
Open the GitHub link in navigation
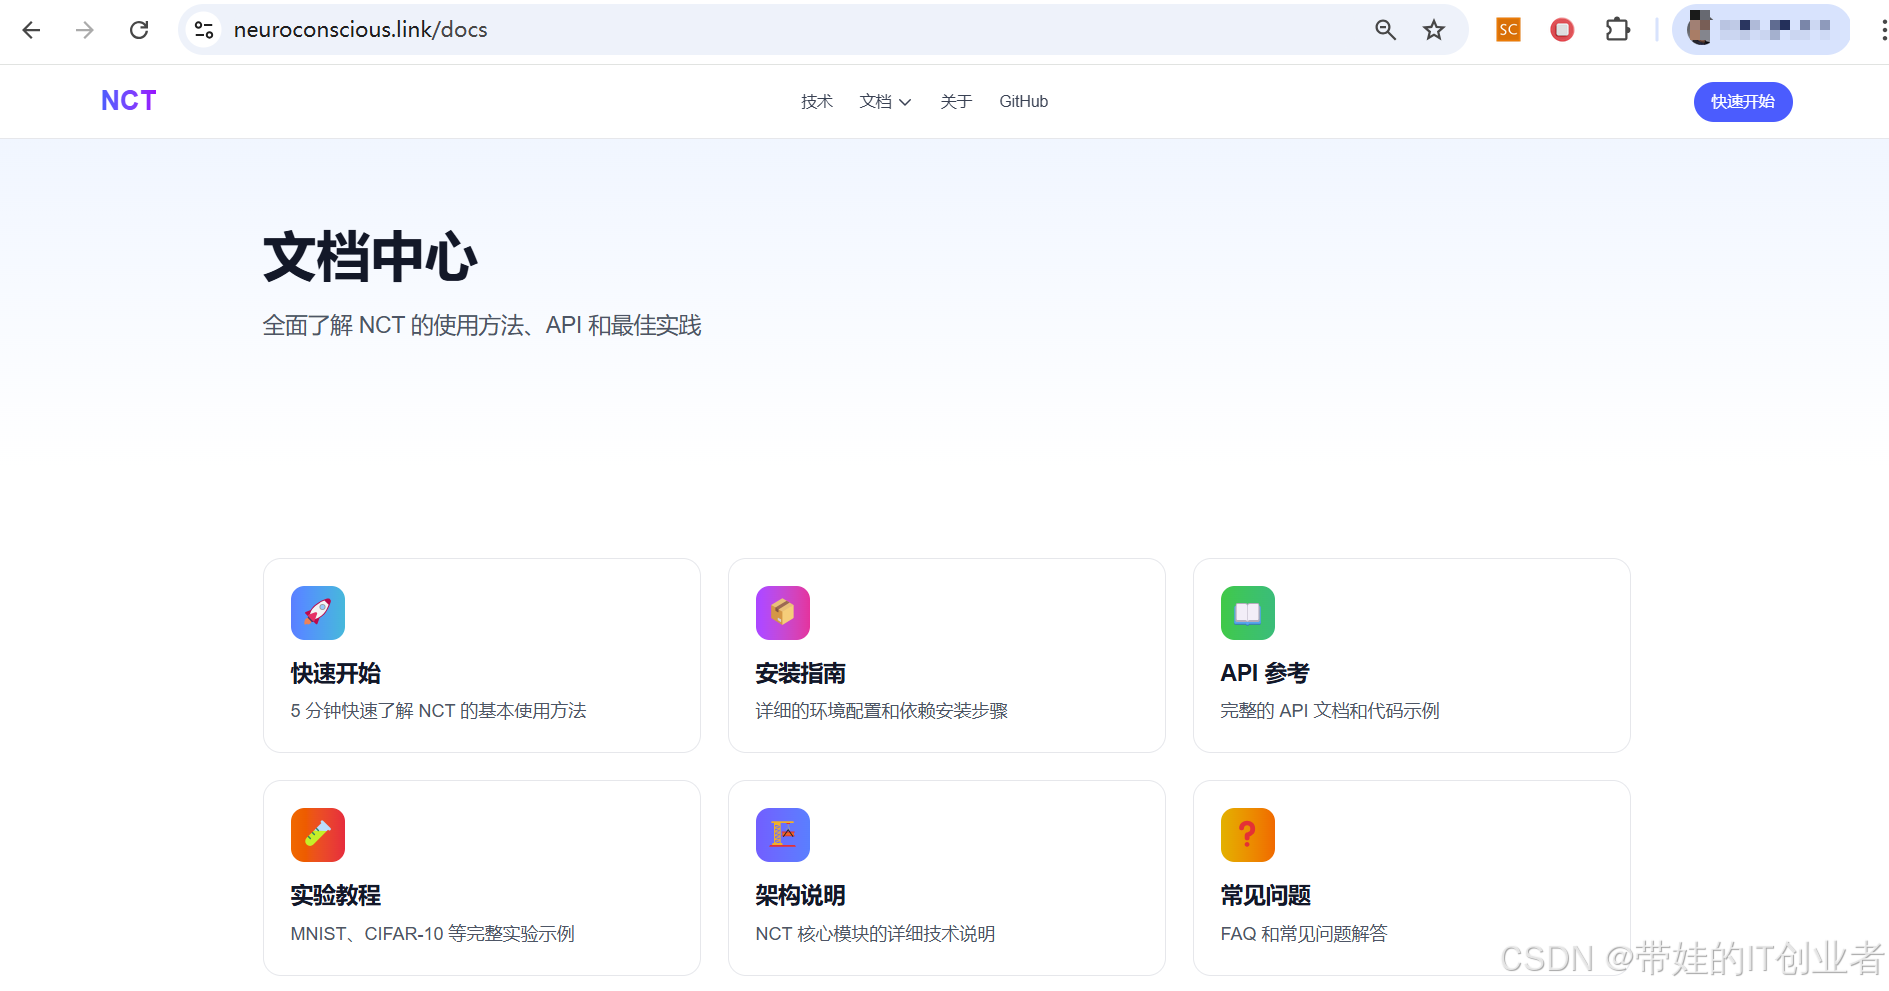click(x=1023, y=101)
